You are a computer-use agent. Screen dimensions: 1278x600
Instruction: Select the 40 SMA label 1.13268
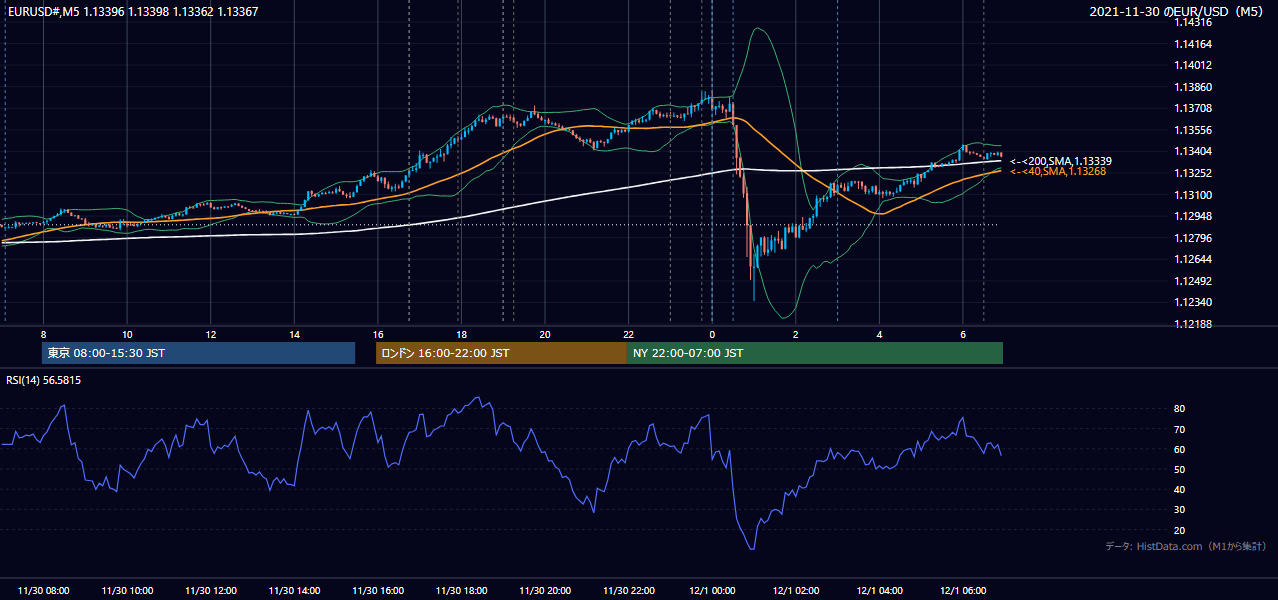pyautogui.click(x=1058, y=172)
